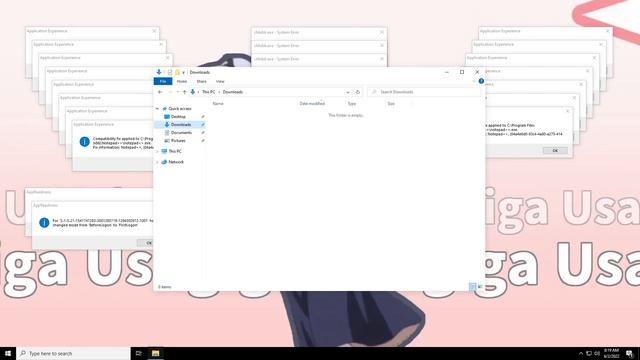
Task: Click the Properties icon in quick access toolbar
Action: (170, 72)
